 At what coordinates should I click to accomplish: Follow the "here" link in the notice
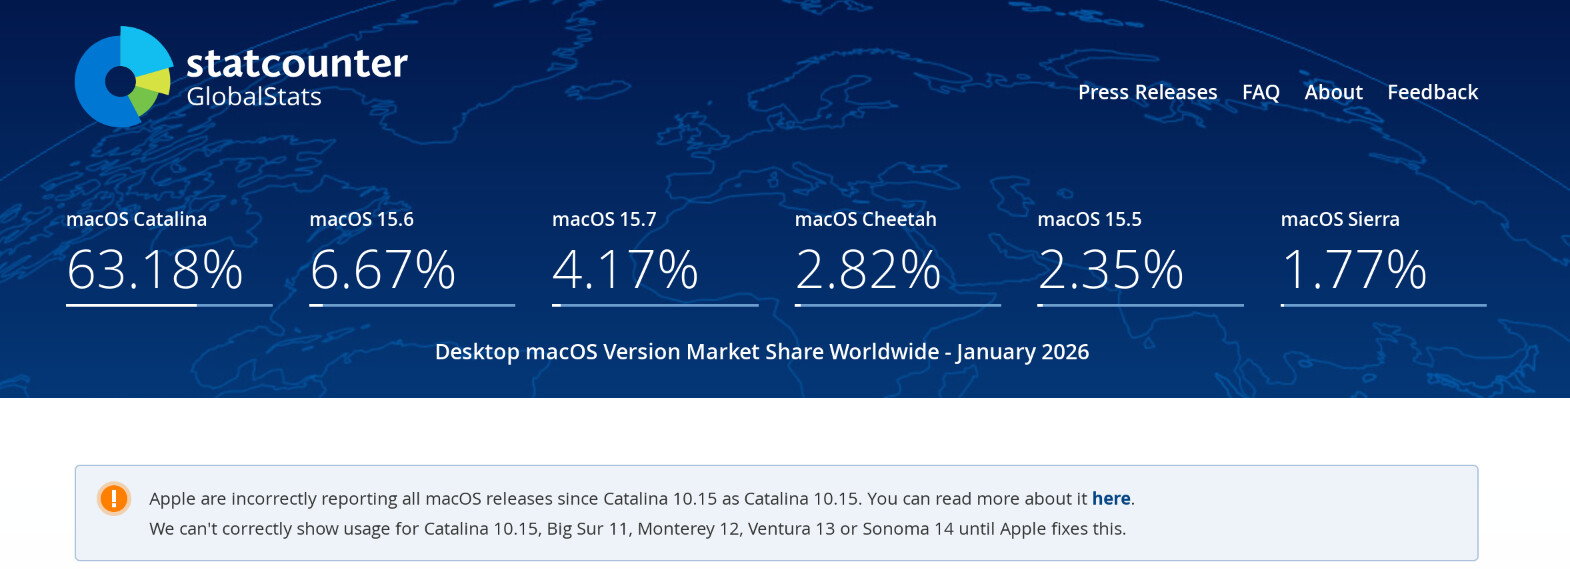point(1110,498)
